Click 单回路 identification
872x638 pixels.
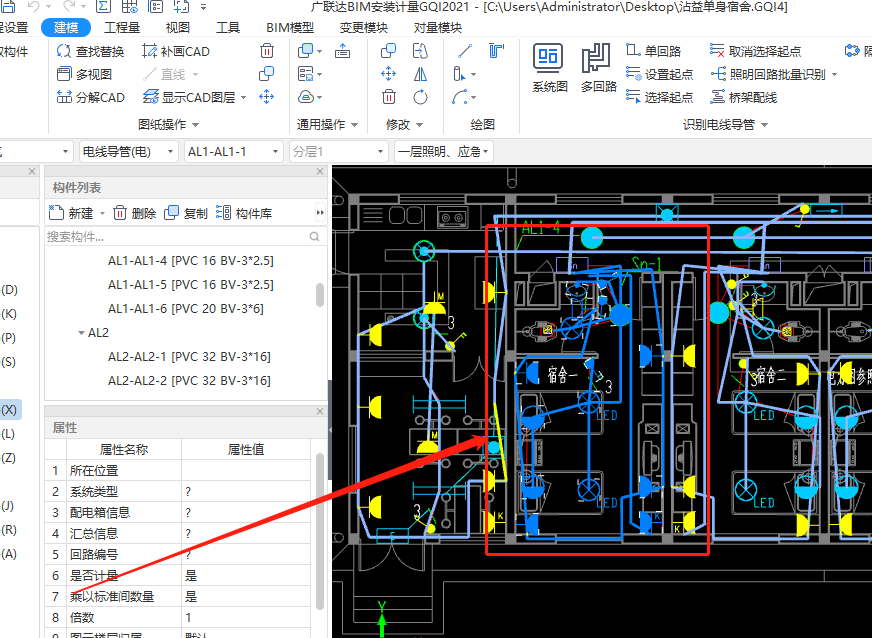pyautogui.click(x=654, y=51)
